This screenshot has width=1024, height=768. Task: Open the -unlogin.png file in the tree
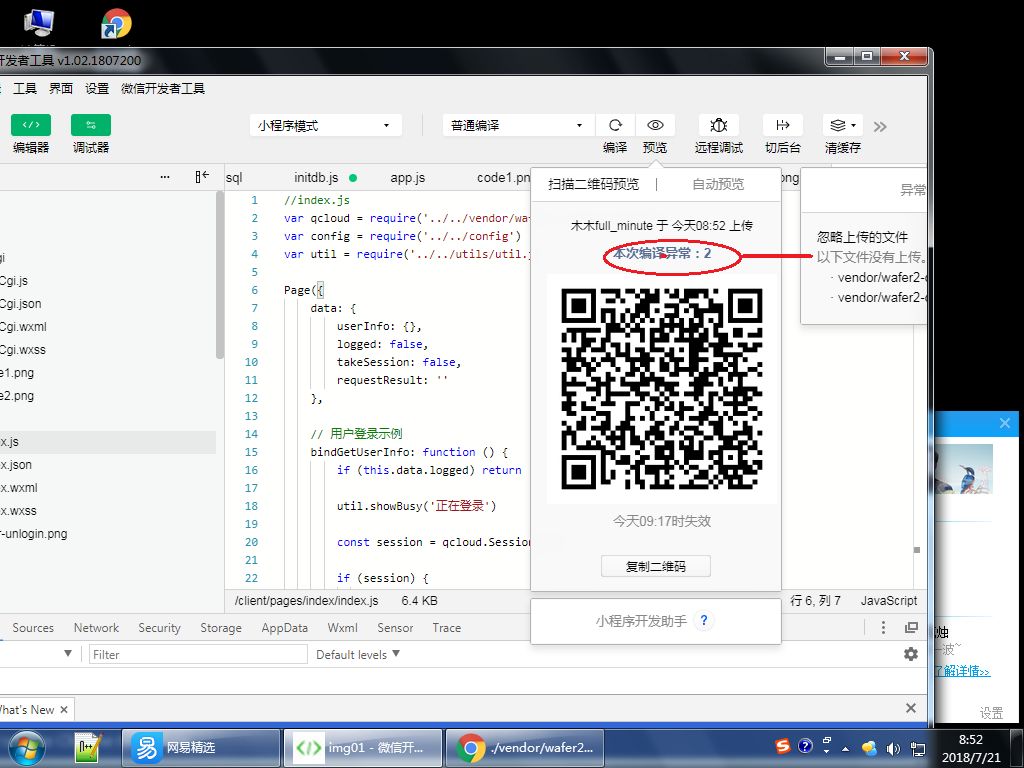[33, 534]
